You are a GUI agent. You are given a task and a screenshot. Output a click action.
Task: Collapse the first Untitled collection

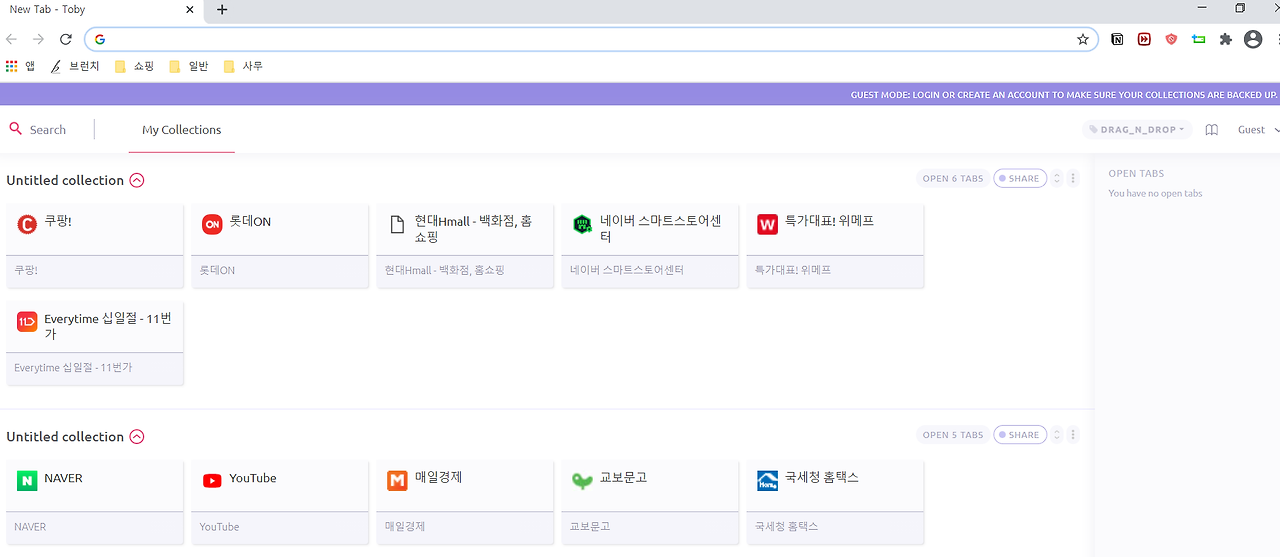click(137, 181)
